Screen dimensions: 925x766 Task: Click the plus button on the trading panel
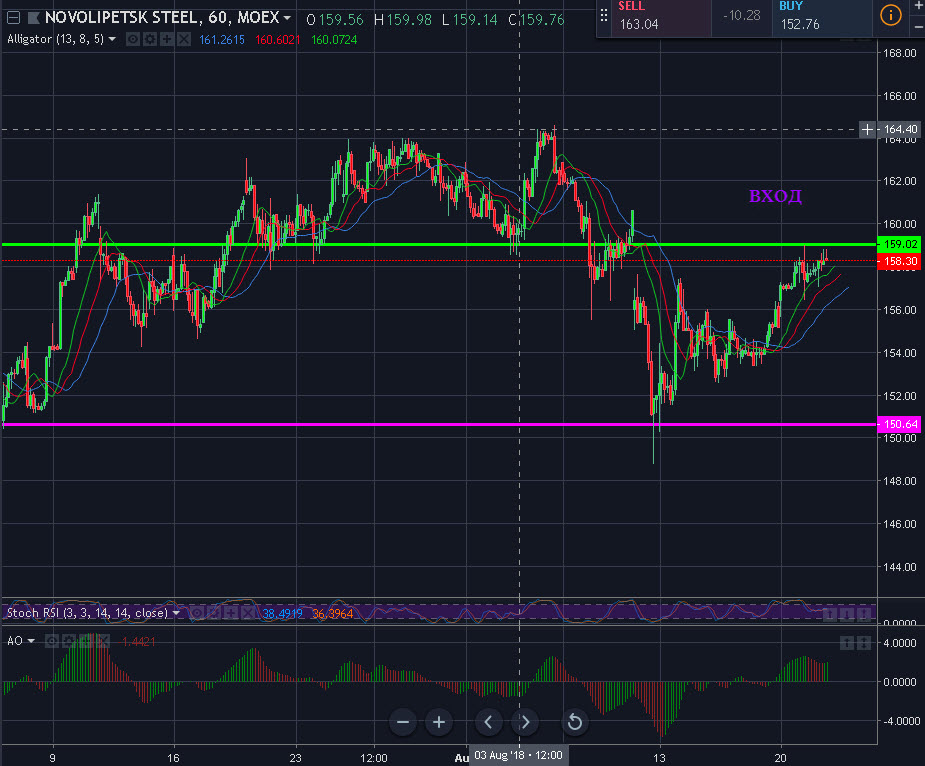click(919, 5)
